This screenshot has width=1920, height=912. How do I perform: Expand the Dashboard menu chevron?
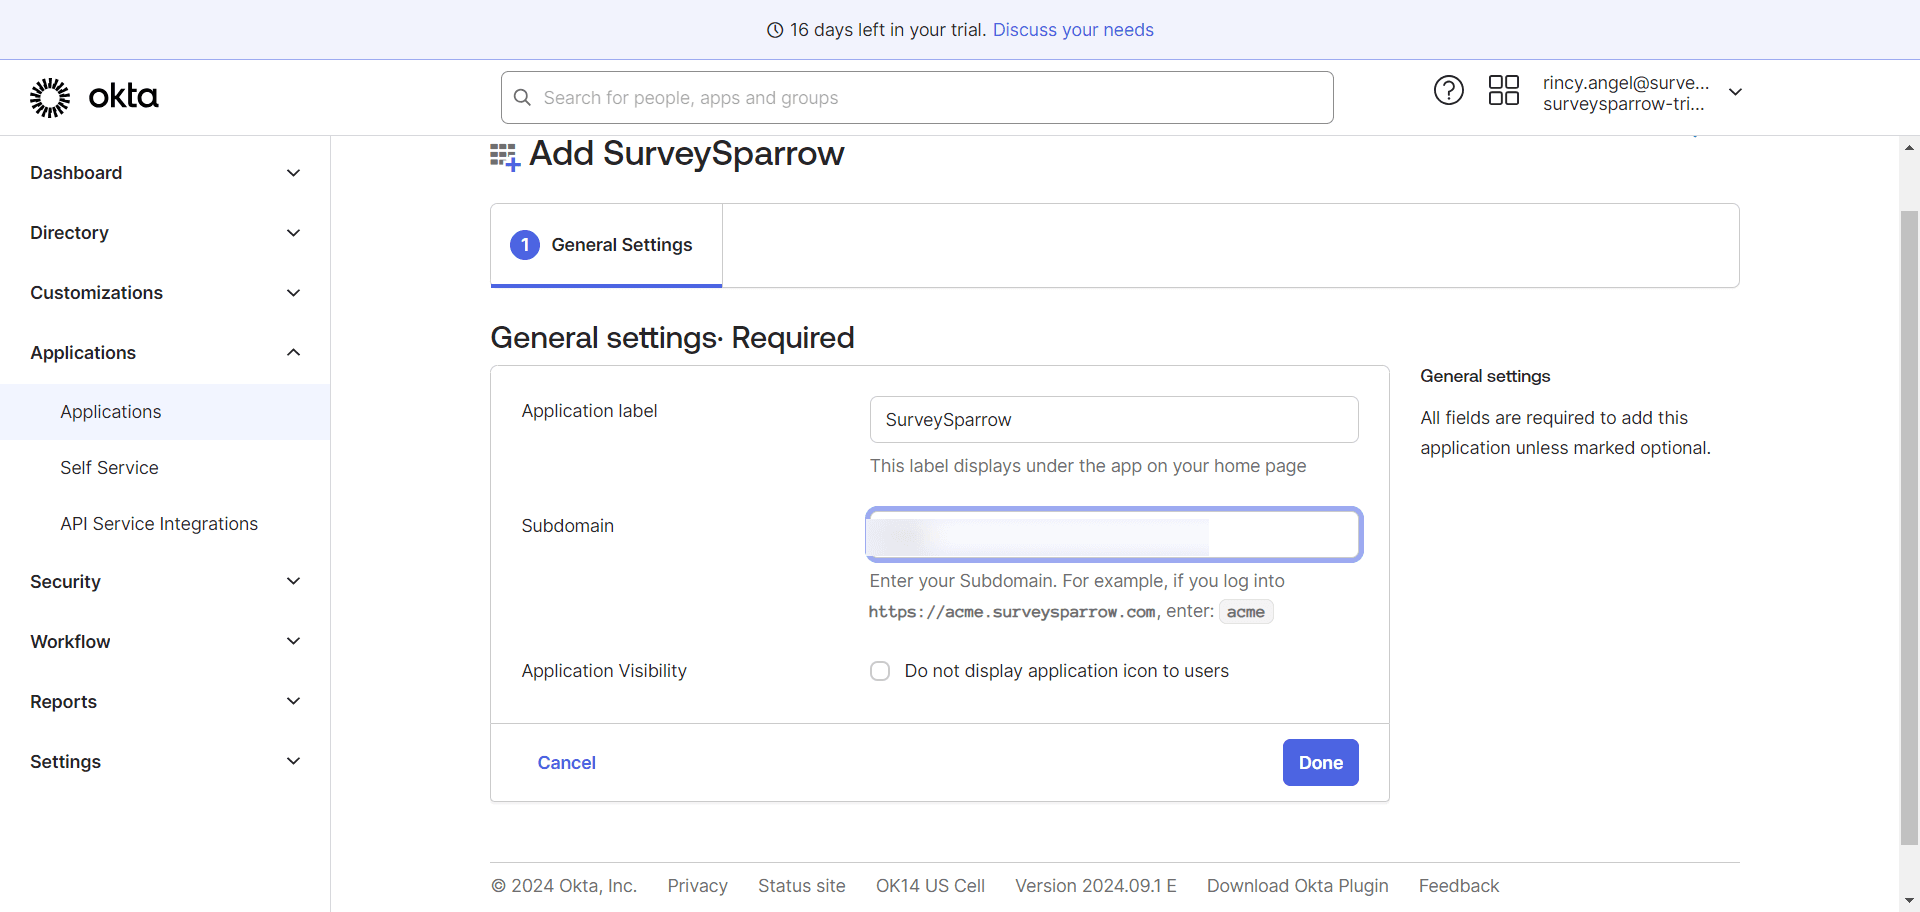[293, 173]
